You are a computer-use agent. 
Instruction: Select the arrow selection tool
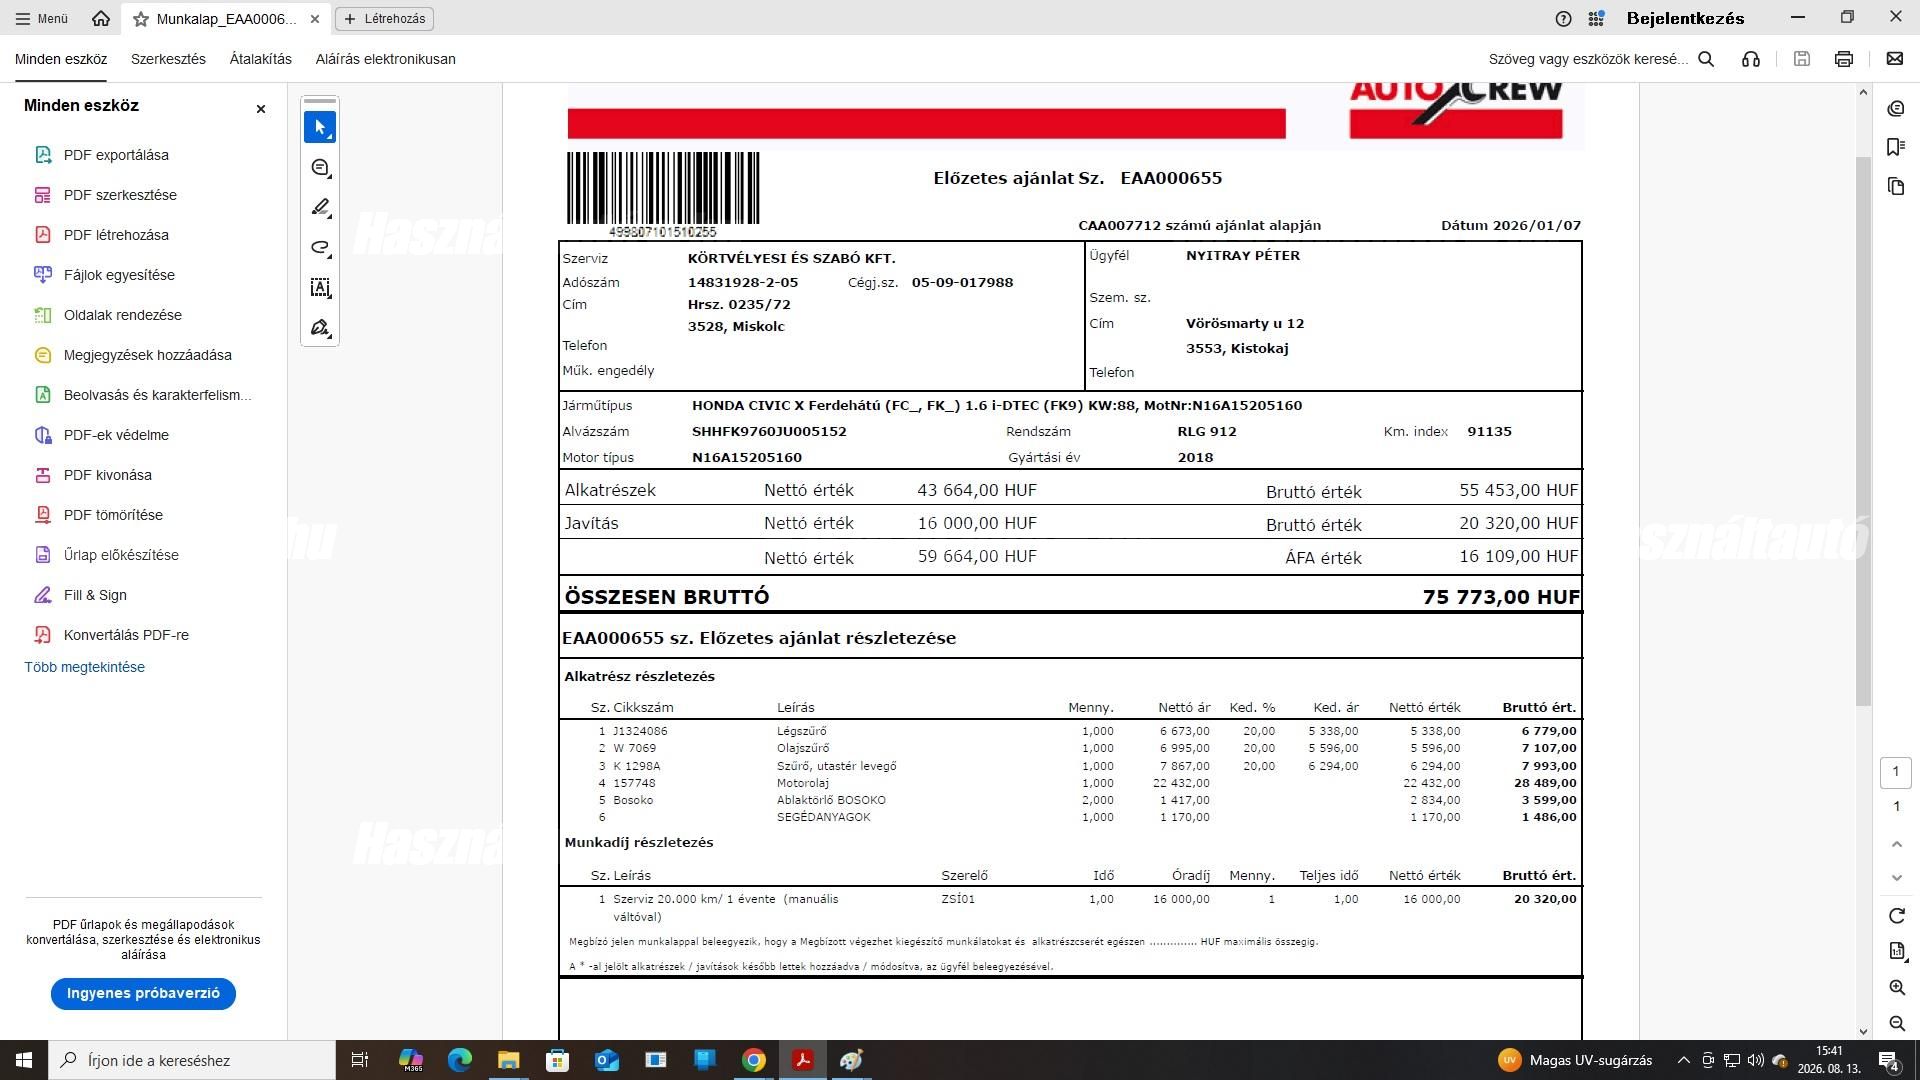coord(320,127)
